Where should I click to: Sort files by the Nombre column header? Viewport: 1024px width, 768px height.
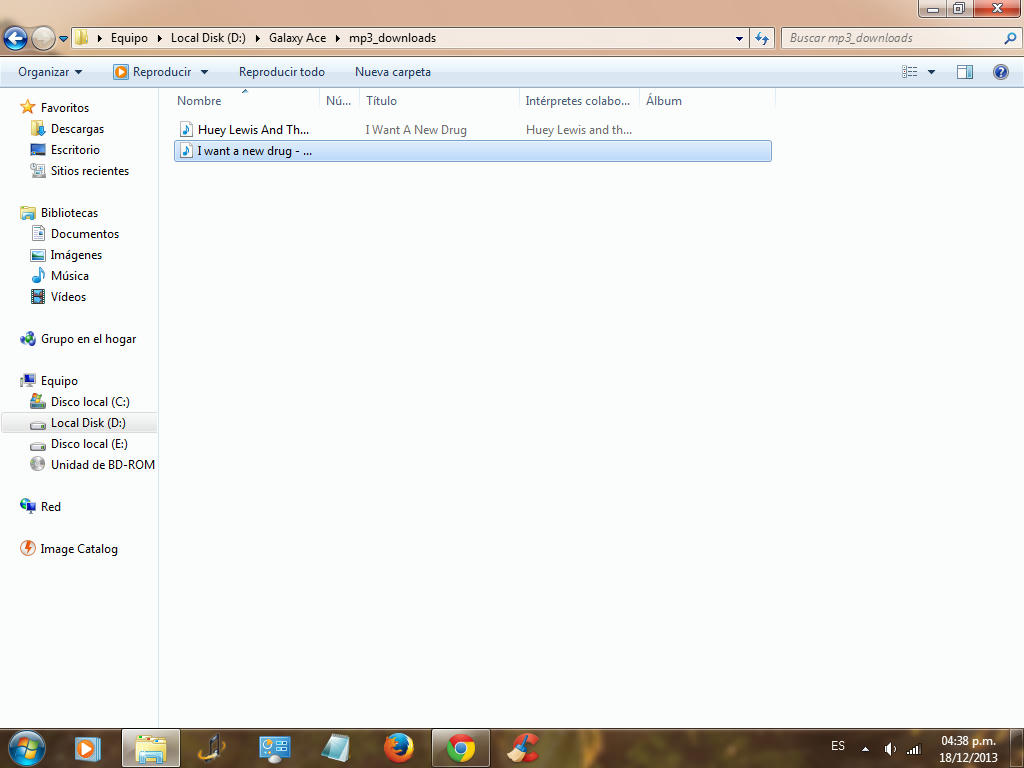click(199, 101)
